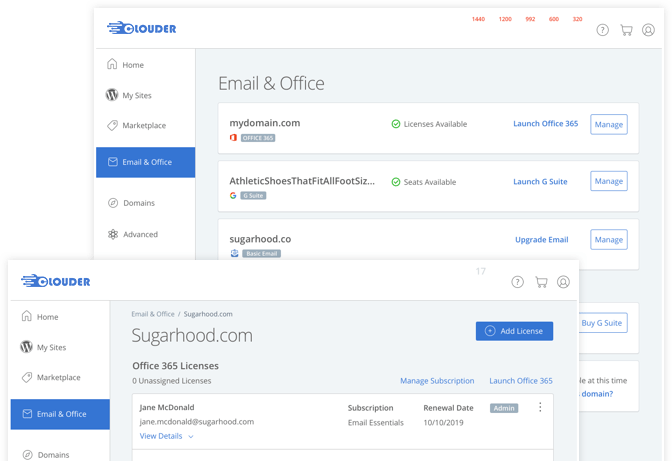Click the Clouder logo in the front window
The height and width of the screenshot is (461, 672).
(56, 282)
